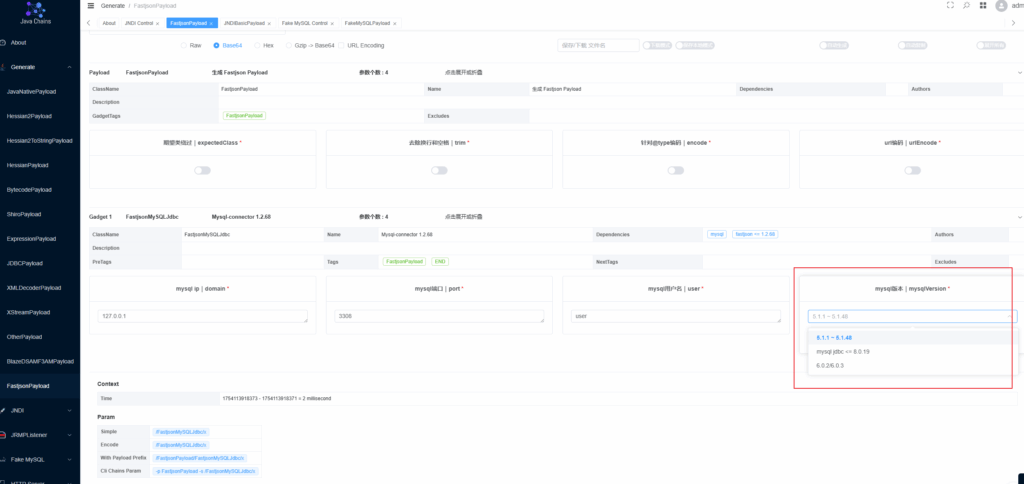Click the hamburger menu collapse icon
Screen dimensions: 1024x484
(x=91, y=6)
